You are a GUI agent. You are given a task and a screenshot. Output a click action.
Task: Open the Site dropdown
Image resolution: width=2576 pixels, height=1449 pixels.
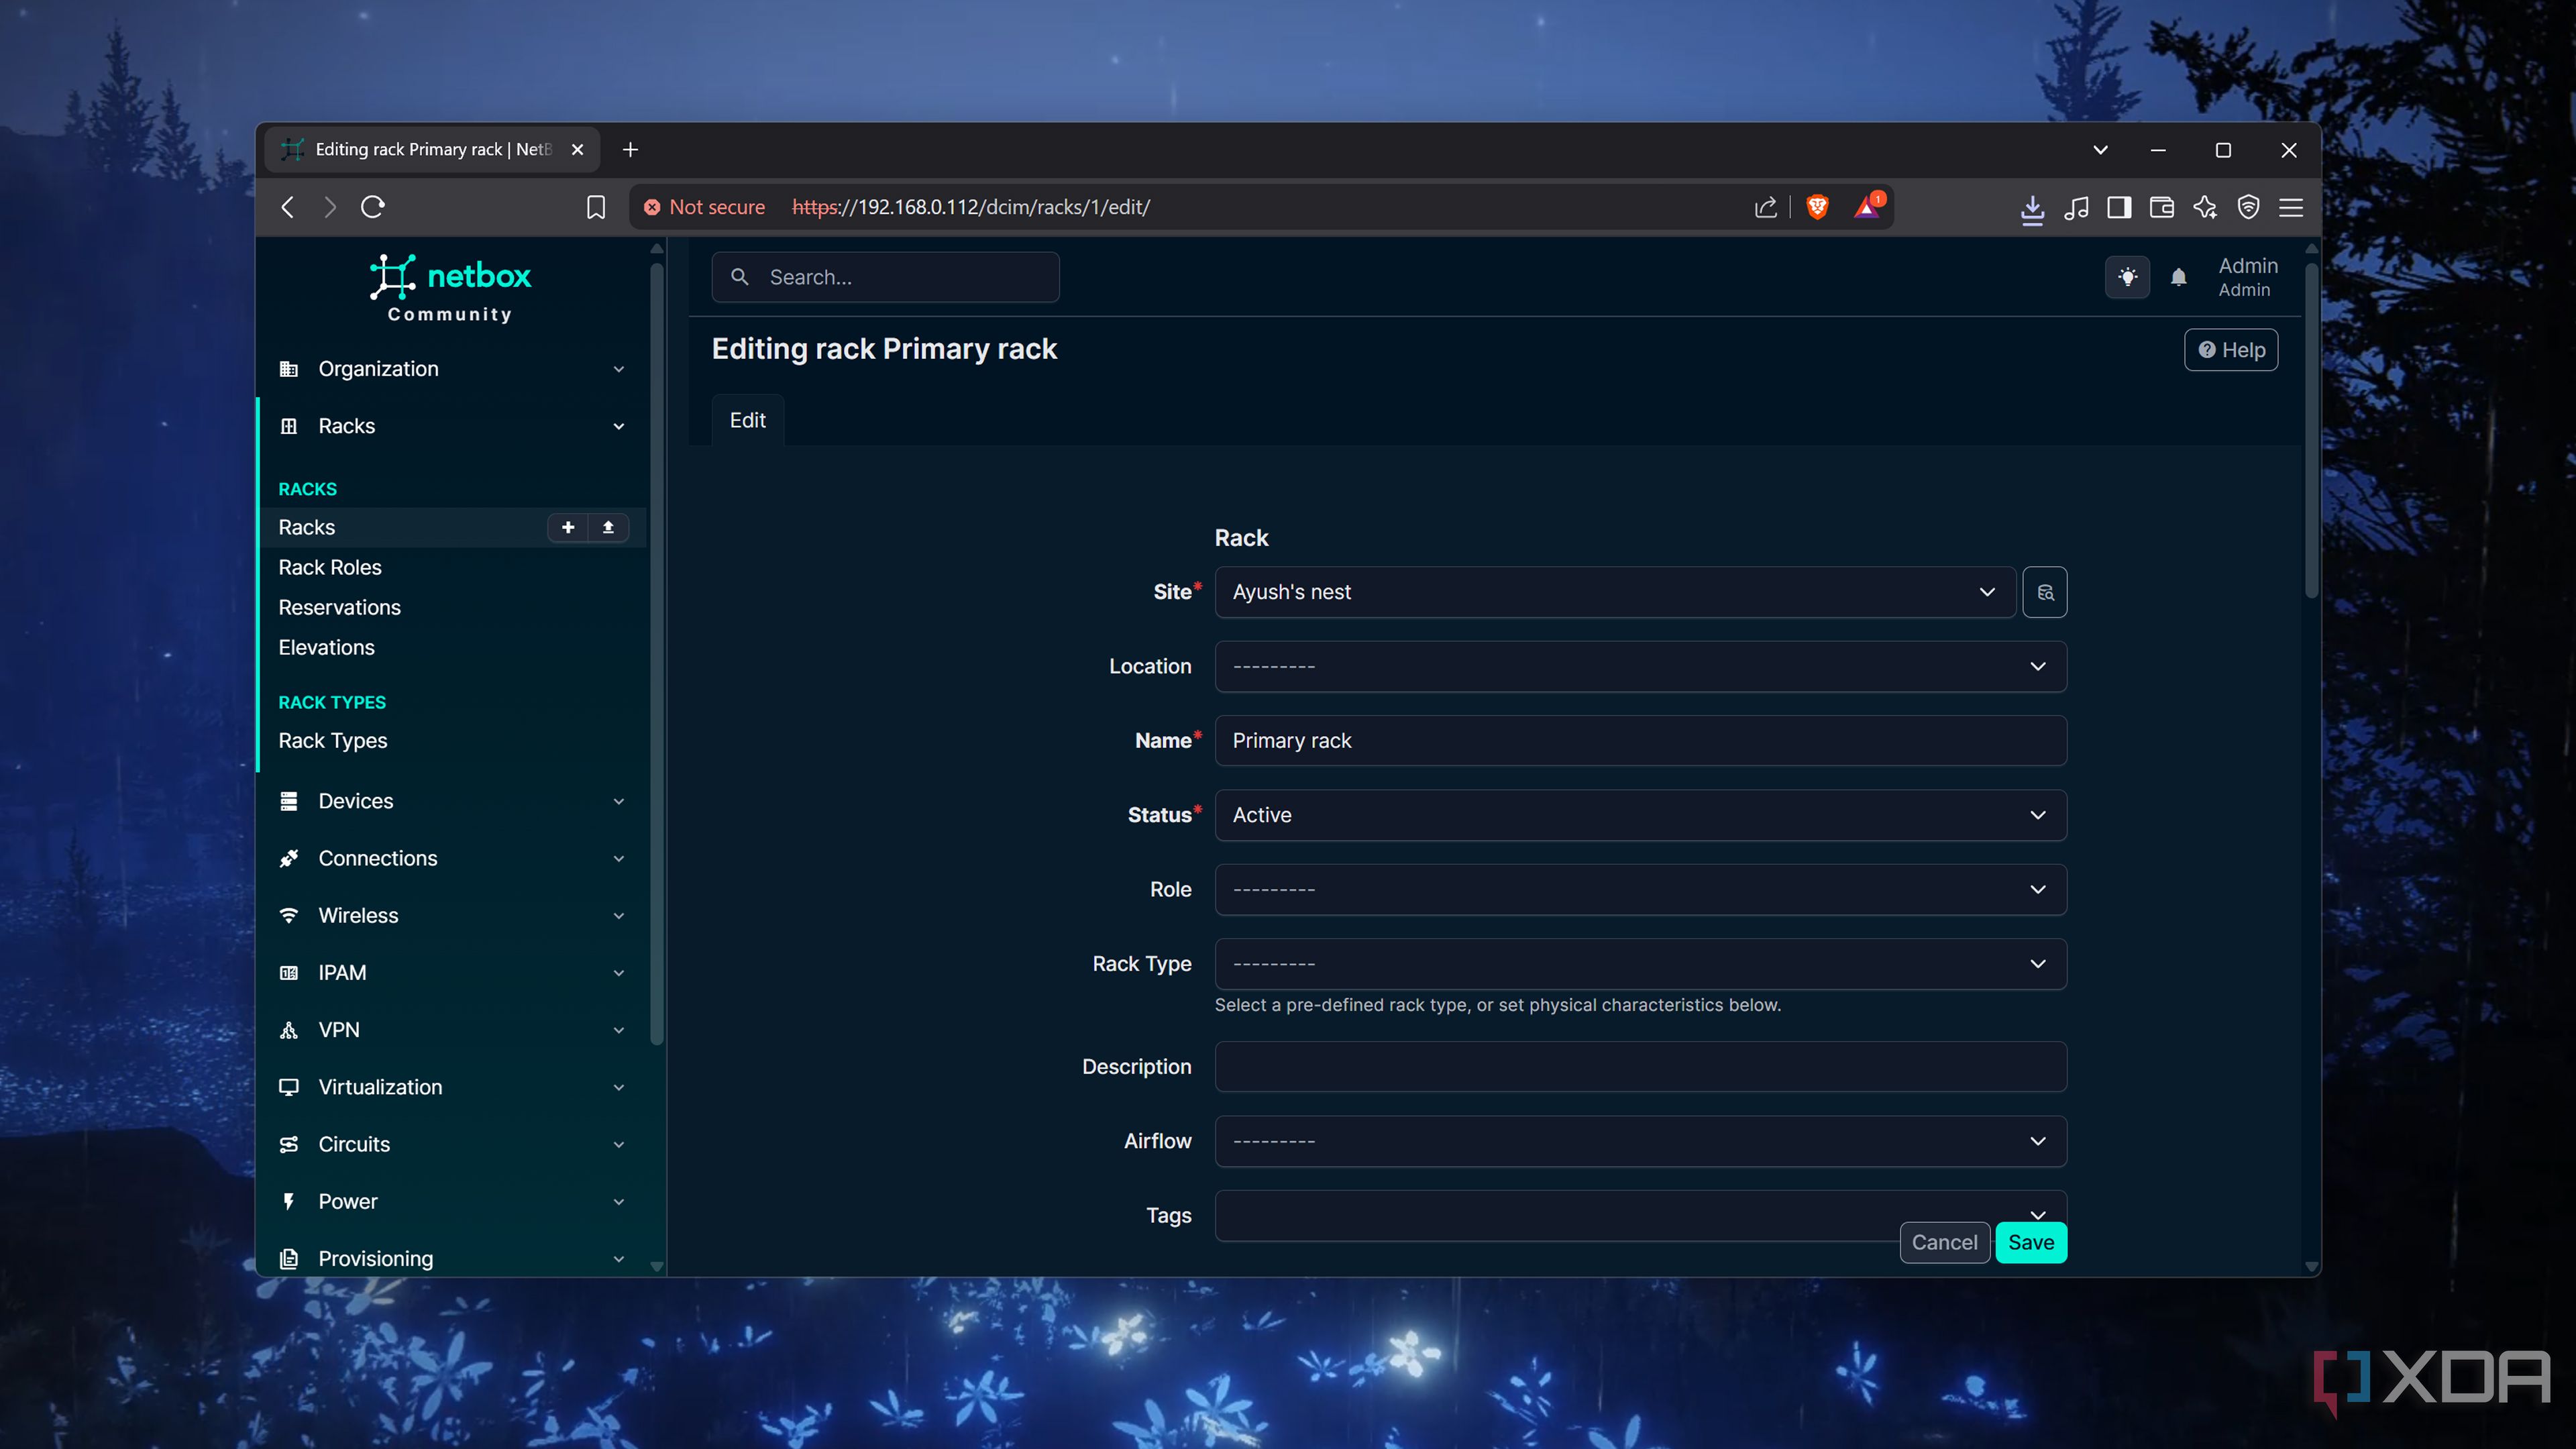coord(1615,592)
